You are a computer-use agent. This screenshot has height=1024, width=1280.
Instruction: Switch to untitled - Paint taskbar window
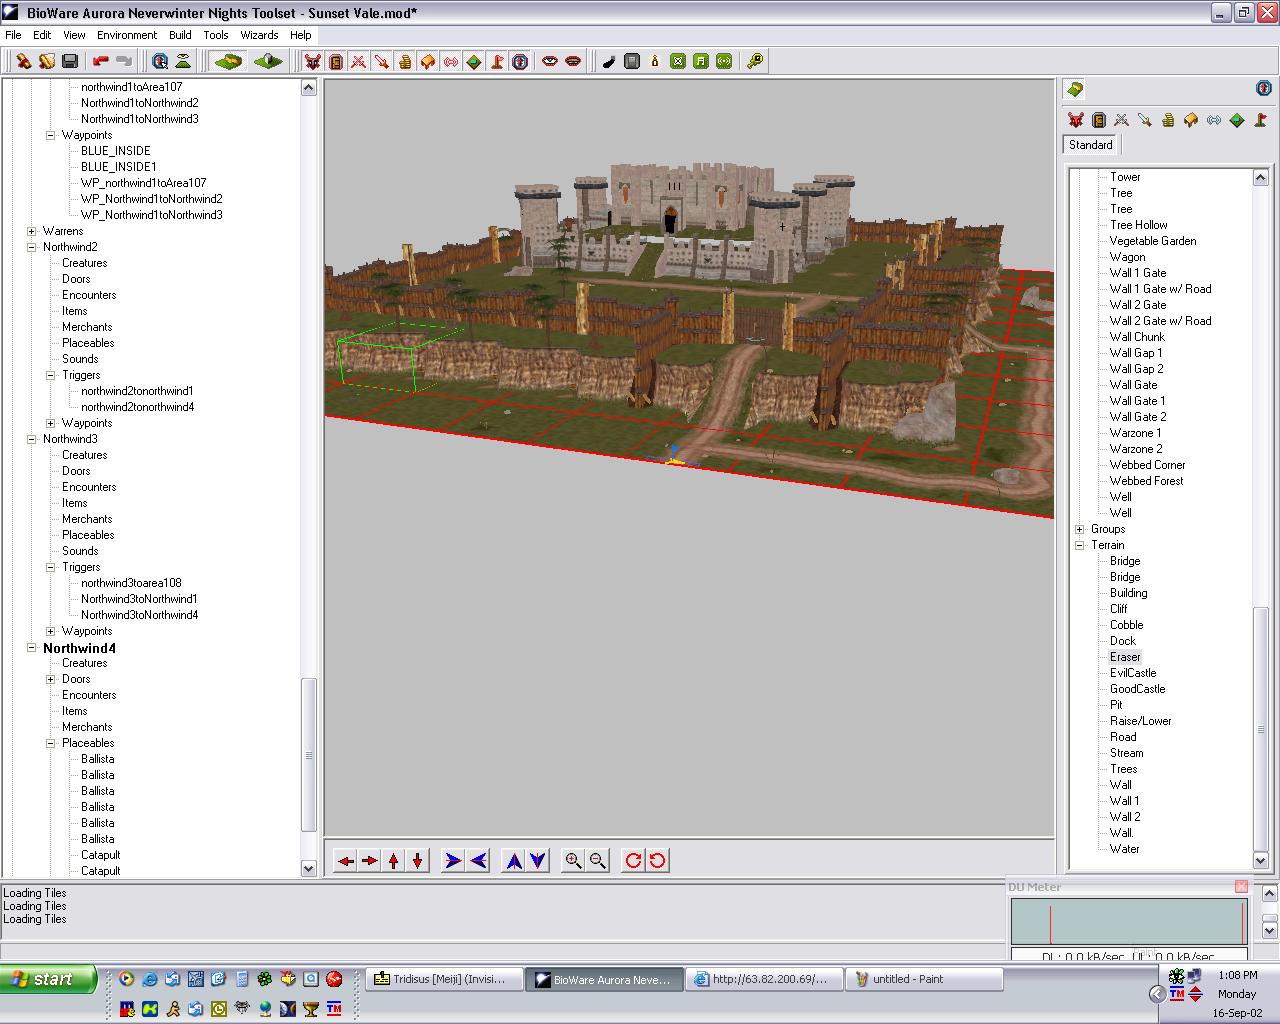click(924, 979)
